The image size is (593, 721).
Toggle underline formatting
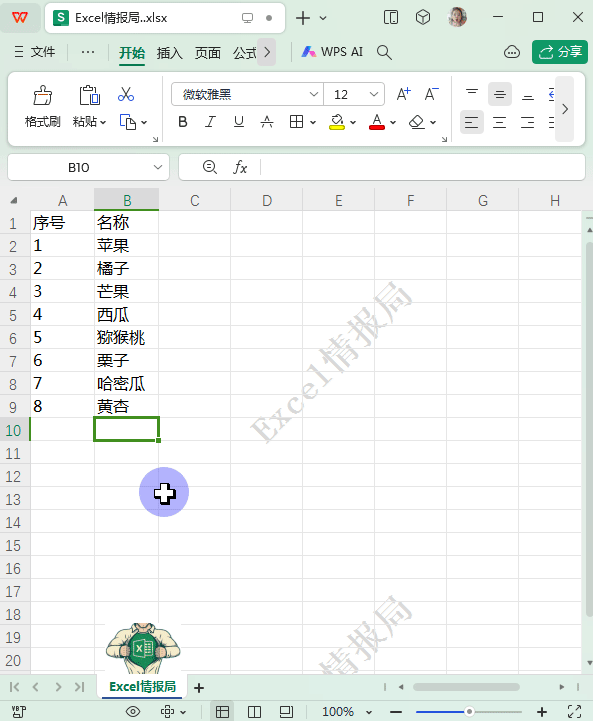tap(239, 122)
